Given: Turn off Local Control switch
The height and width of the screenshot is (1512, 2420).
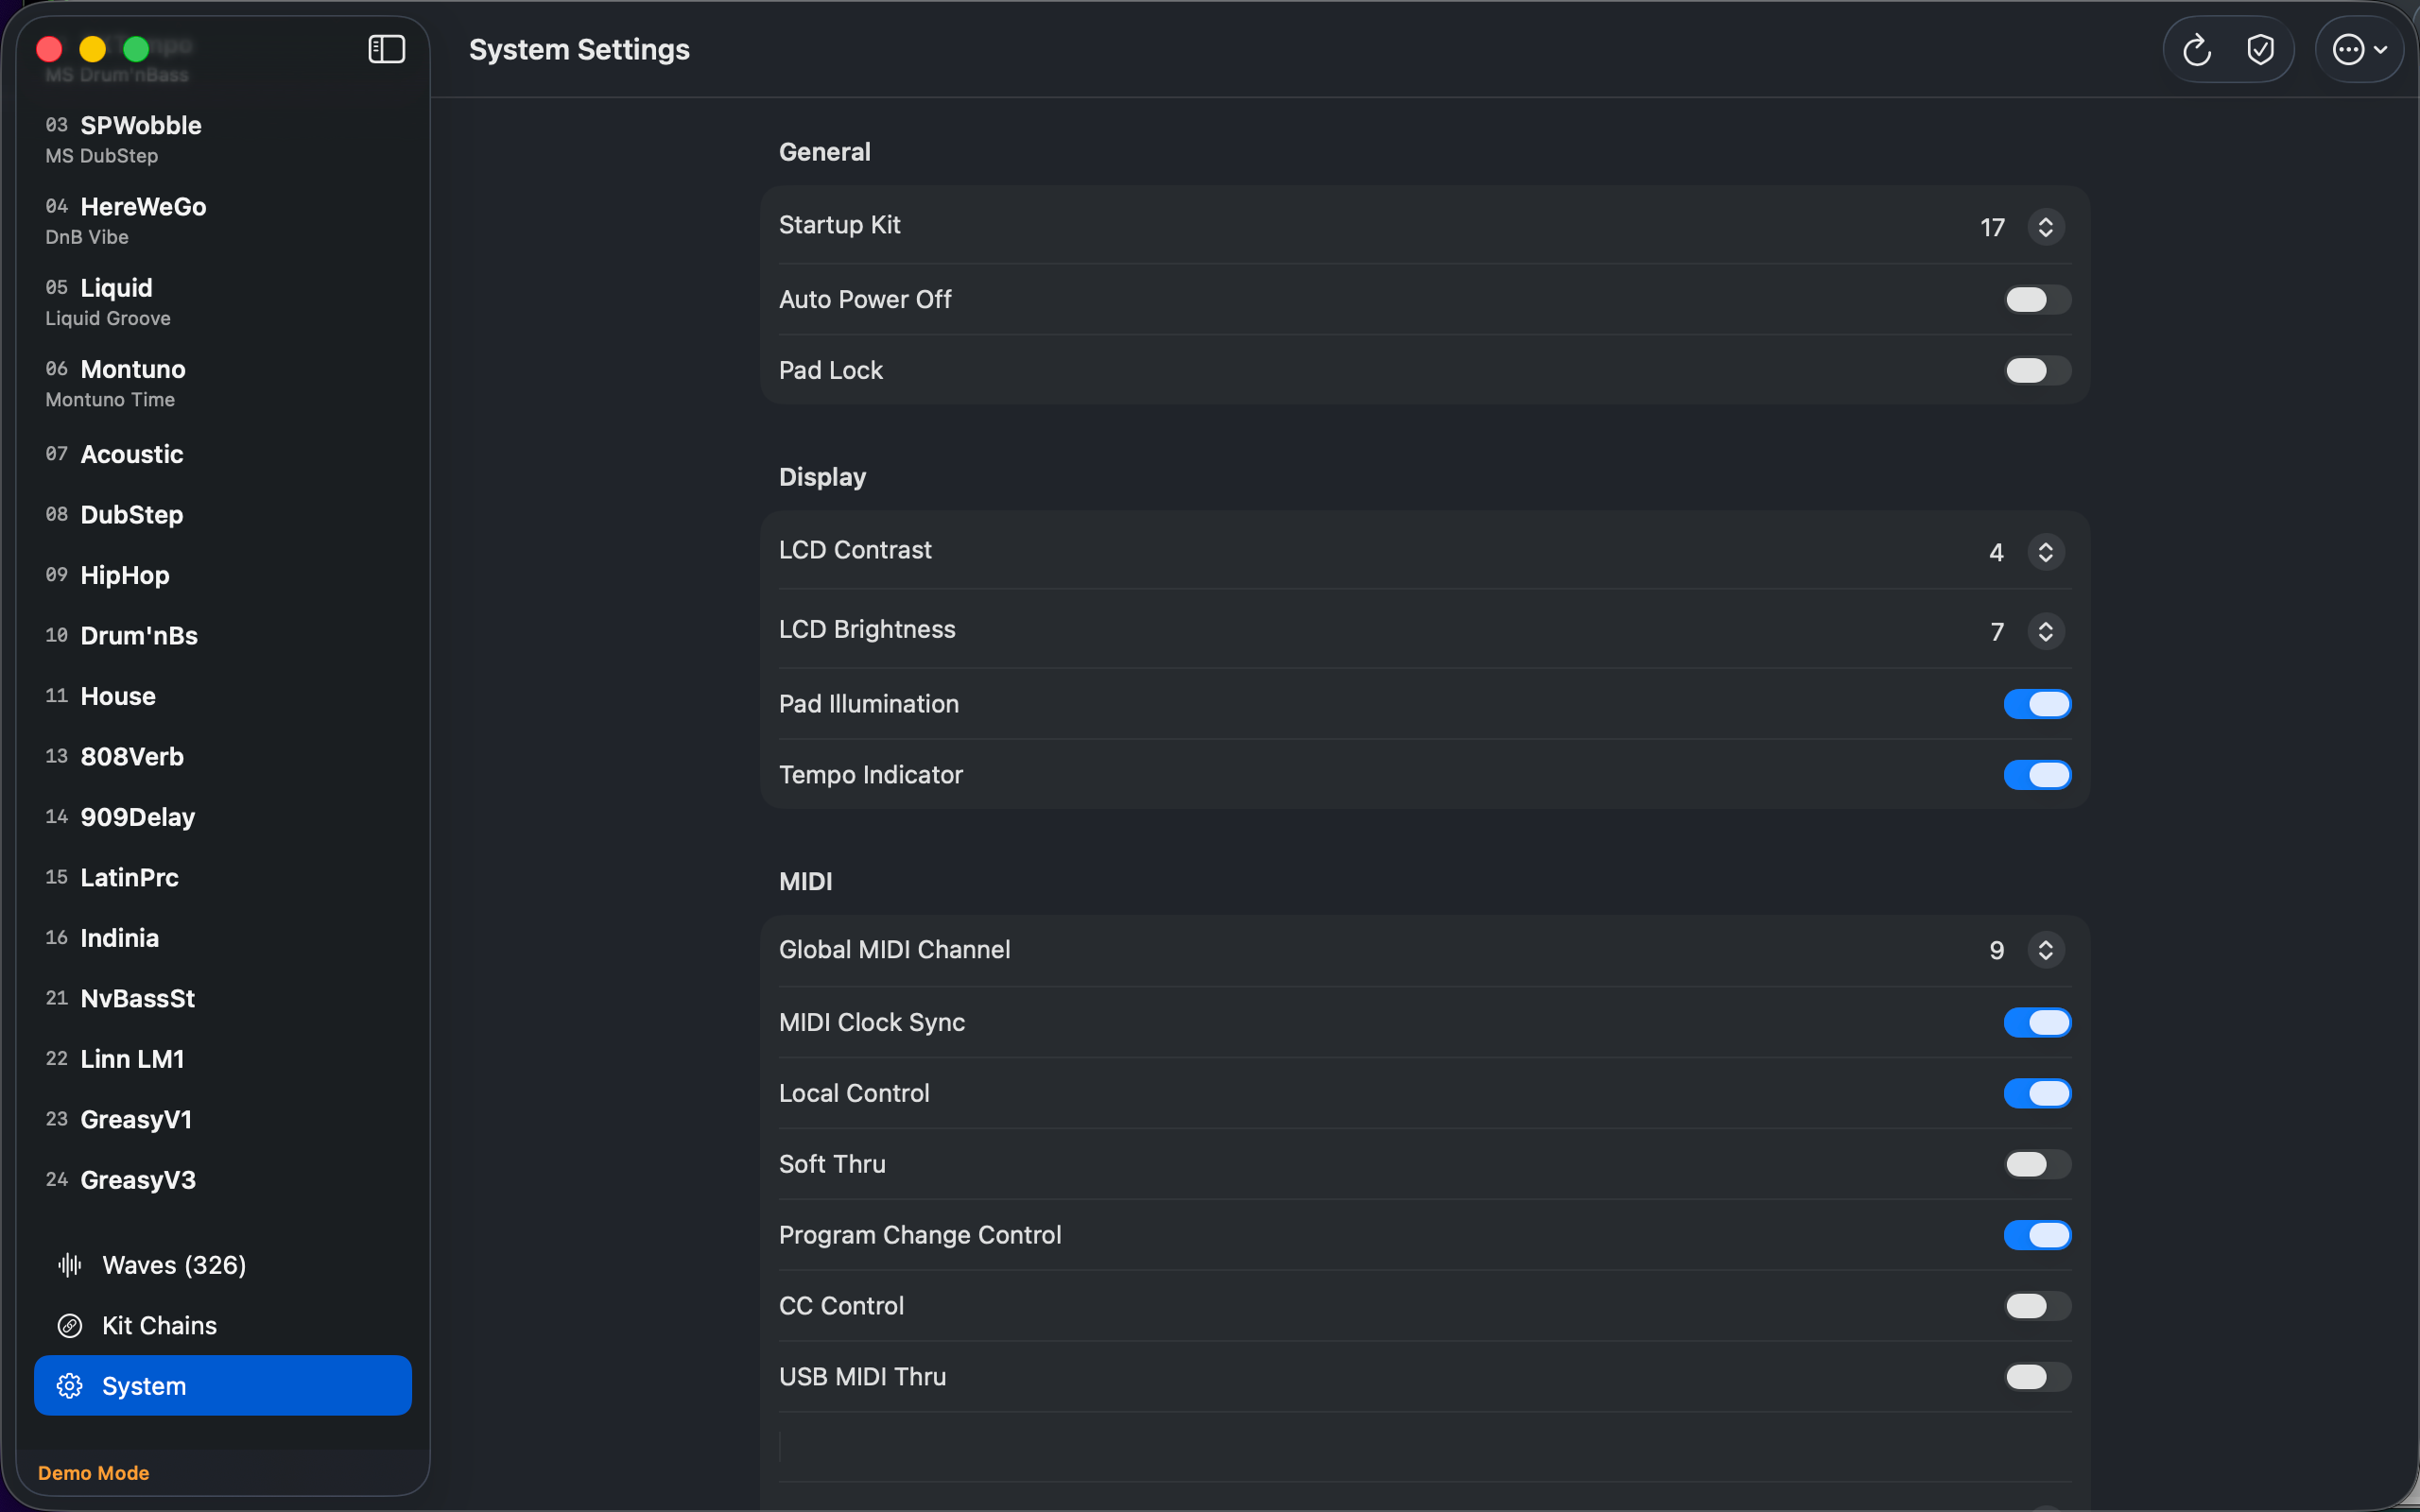Looking at the screenshot, I should [2037, 1093].
